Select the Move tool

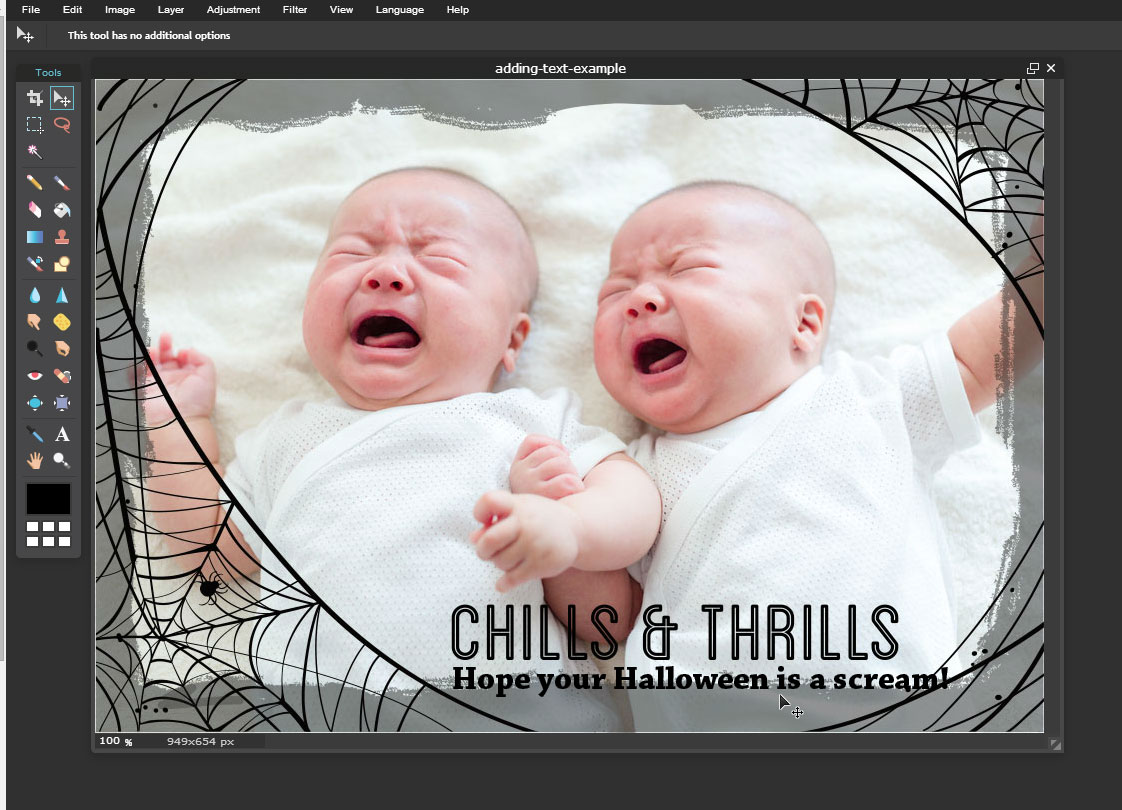point(62,98)
